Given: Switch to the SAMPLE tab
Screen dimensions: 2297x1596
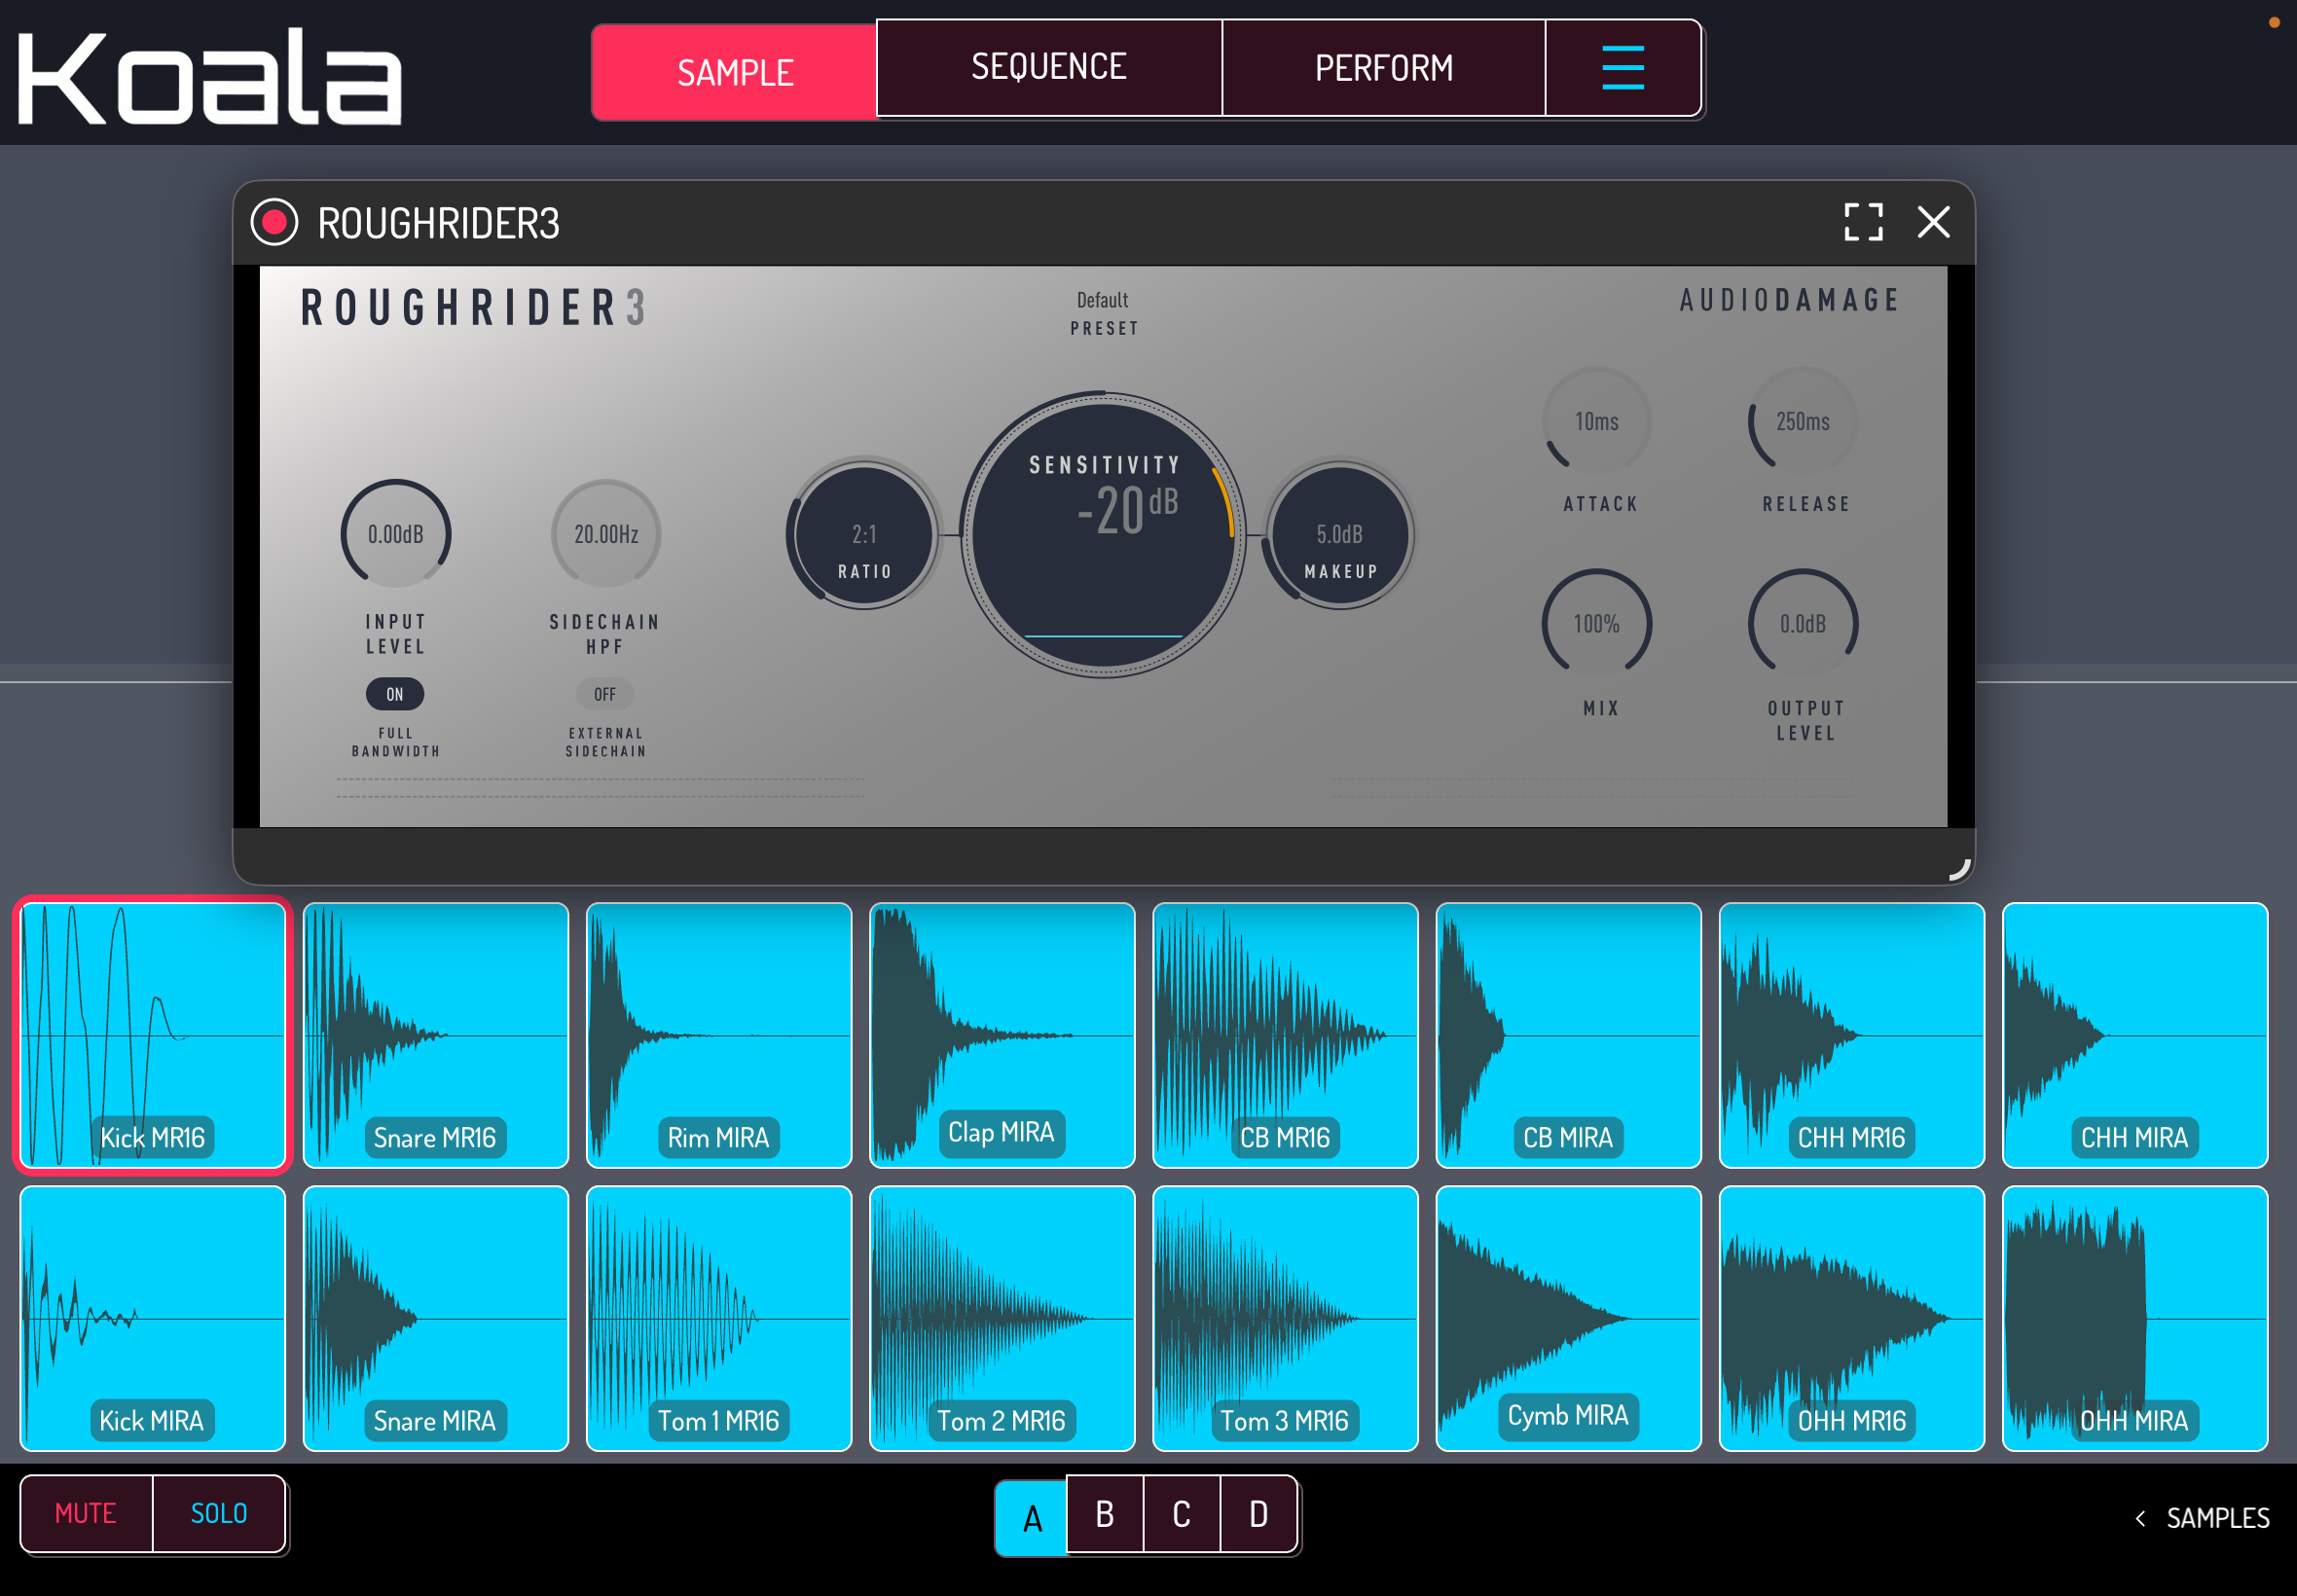Looking at the screenshot, I should [x=735, y=72].
